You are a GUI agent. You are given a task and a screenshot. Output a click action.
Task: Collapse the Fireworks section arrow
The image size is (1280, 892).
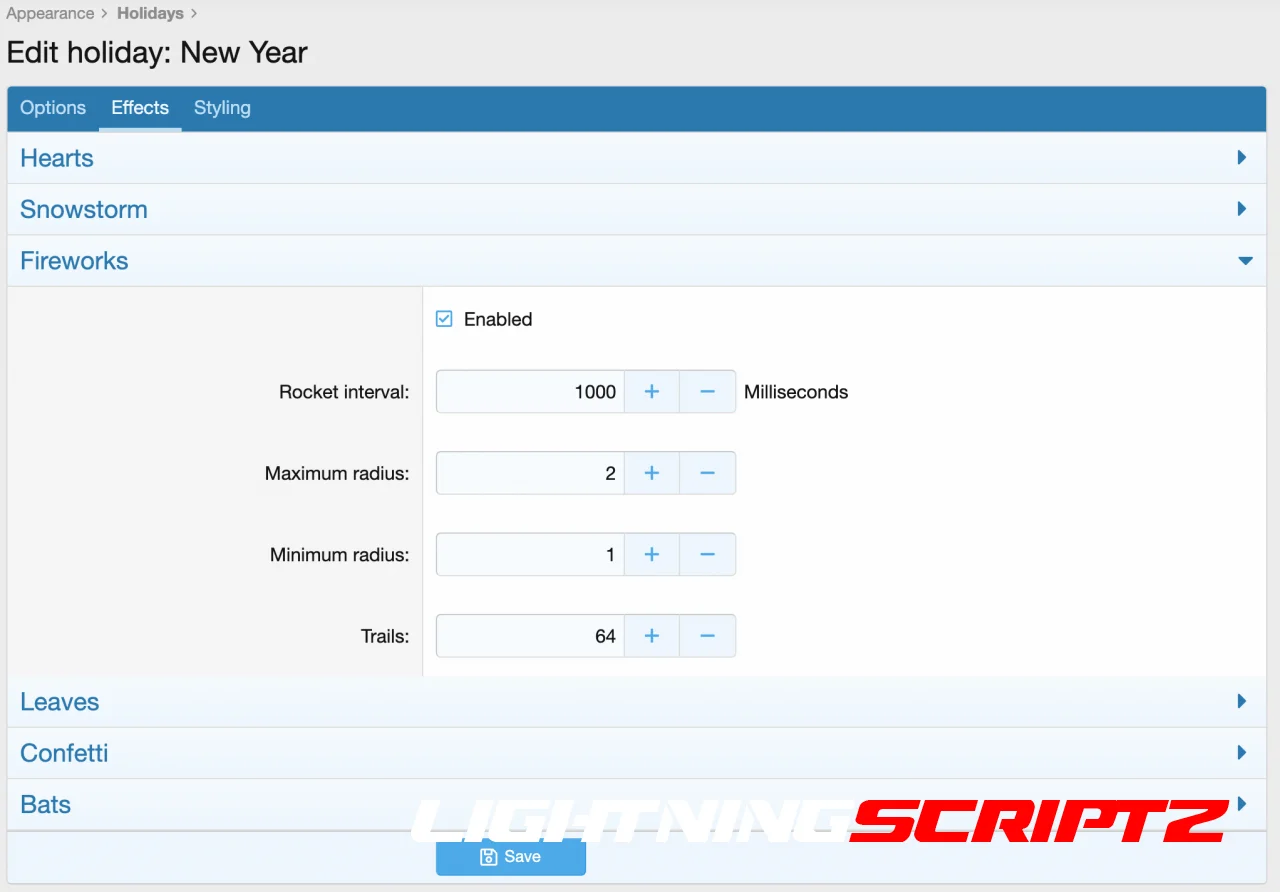pyautogui.click(x=1244, y=261)
